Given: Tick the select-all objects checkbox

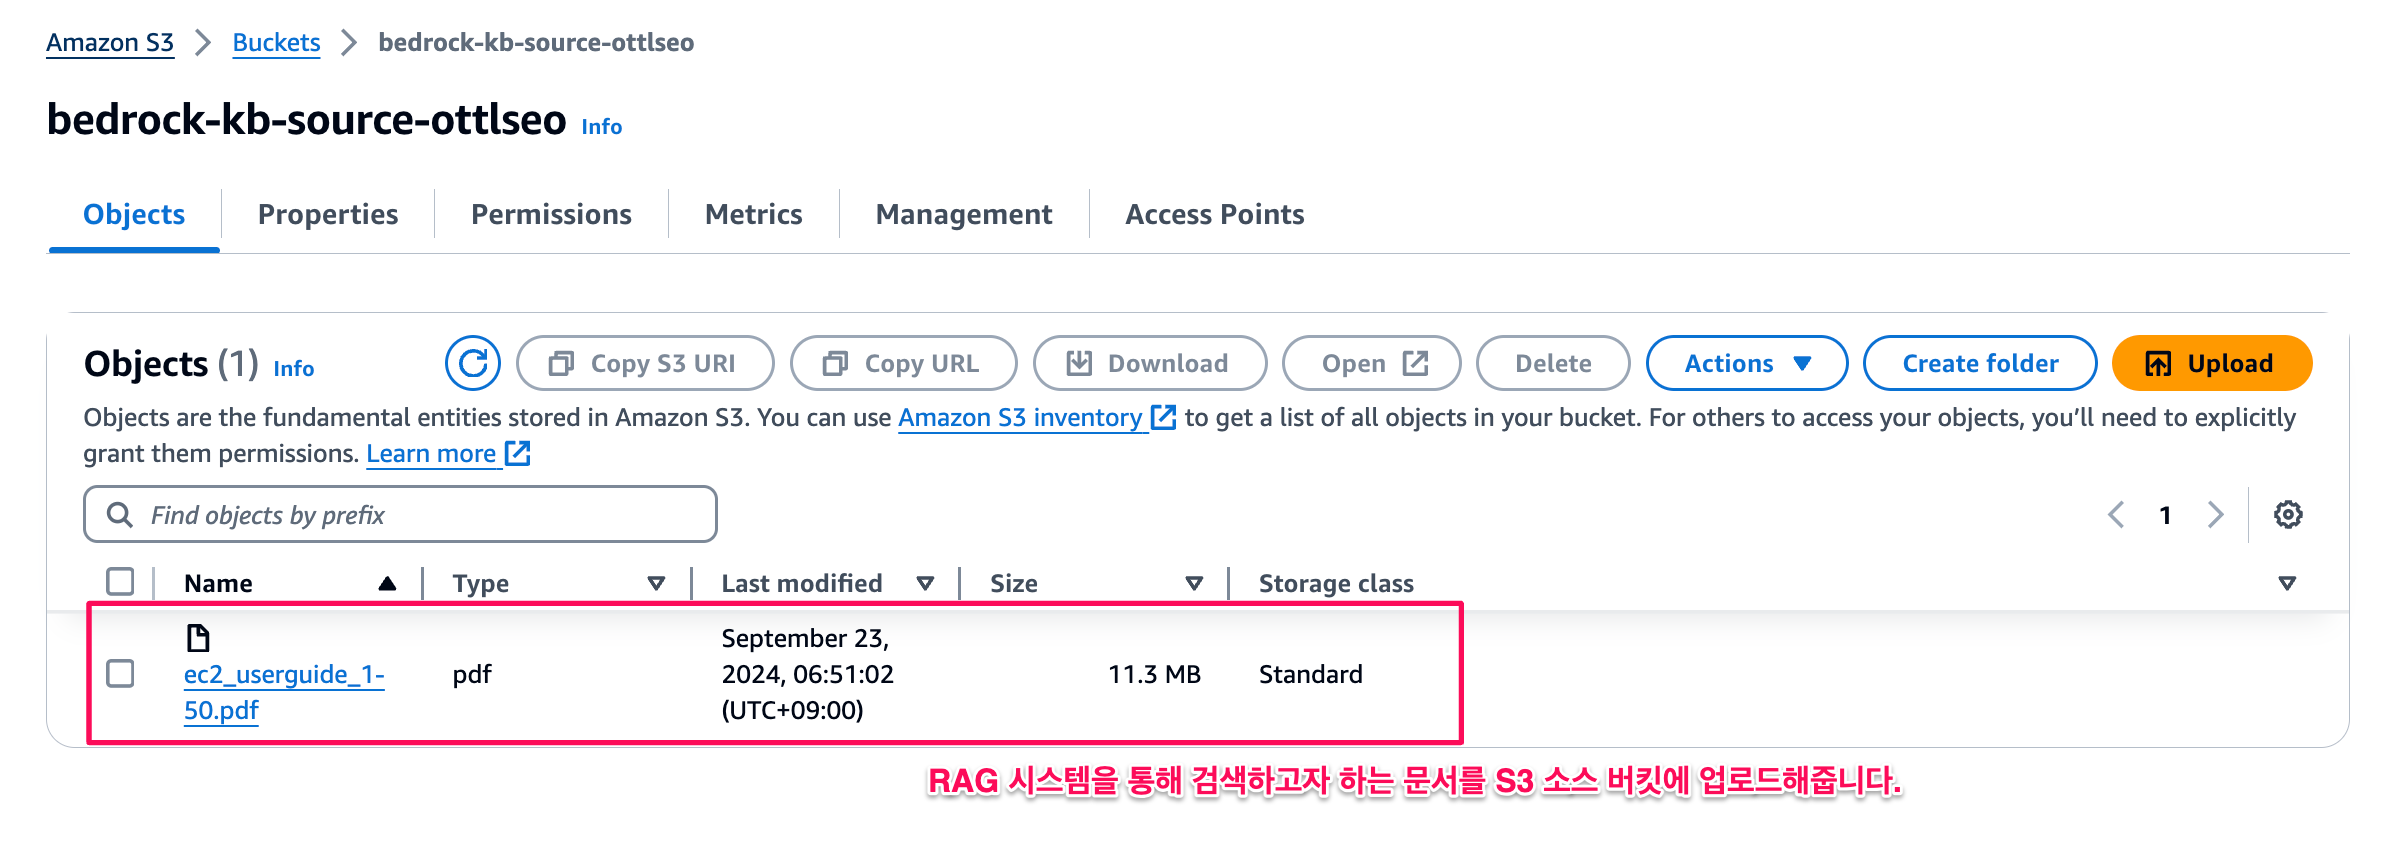Looking at the screenshot, I should [x=120, y=582].
